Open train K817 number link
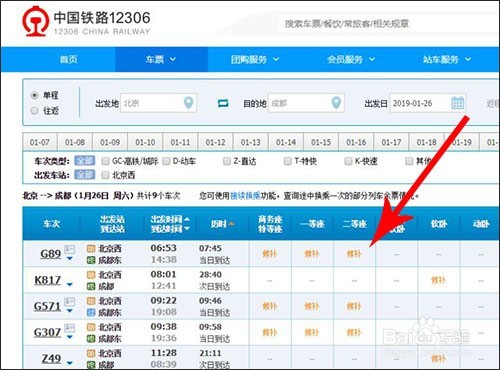 [48, 280]
